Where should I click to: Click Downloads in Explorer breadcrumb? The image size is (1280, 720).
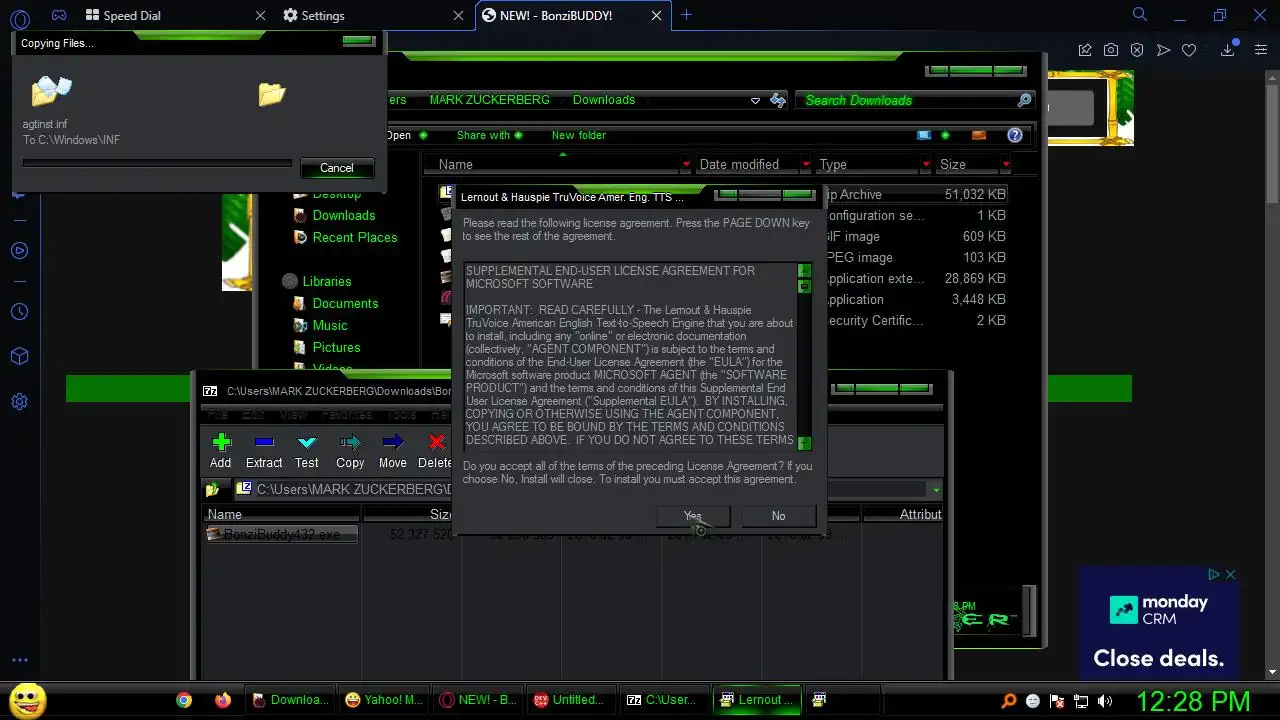(604, 100)
